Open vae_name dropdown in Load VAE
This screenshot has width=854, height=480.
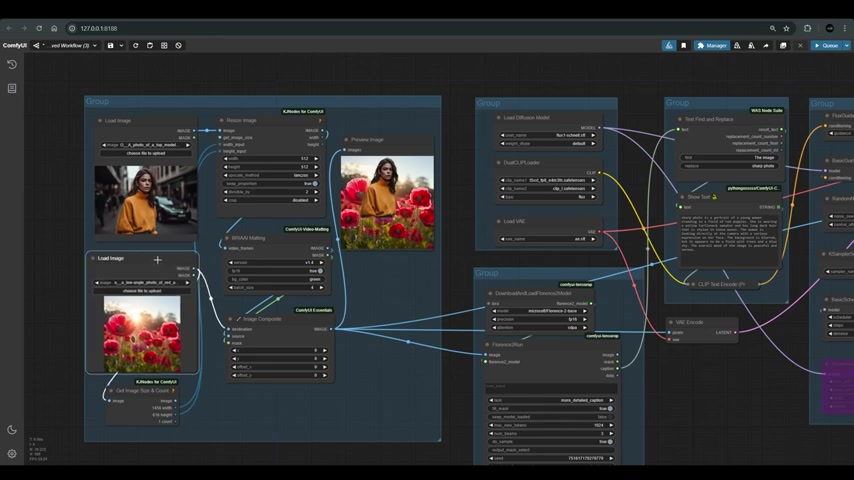[547, 239]
